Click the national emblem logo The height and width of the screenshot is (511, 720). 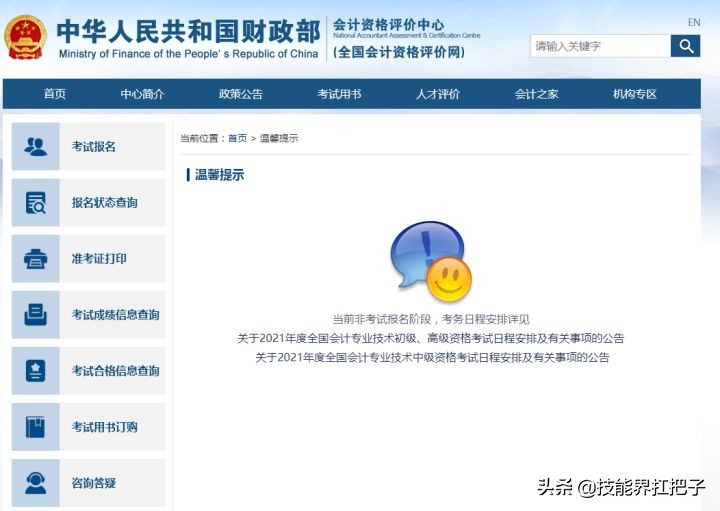25,38
